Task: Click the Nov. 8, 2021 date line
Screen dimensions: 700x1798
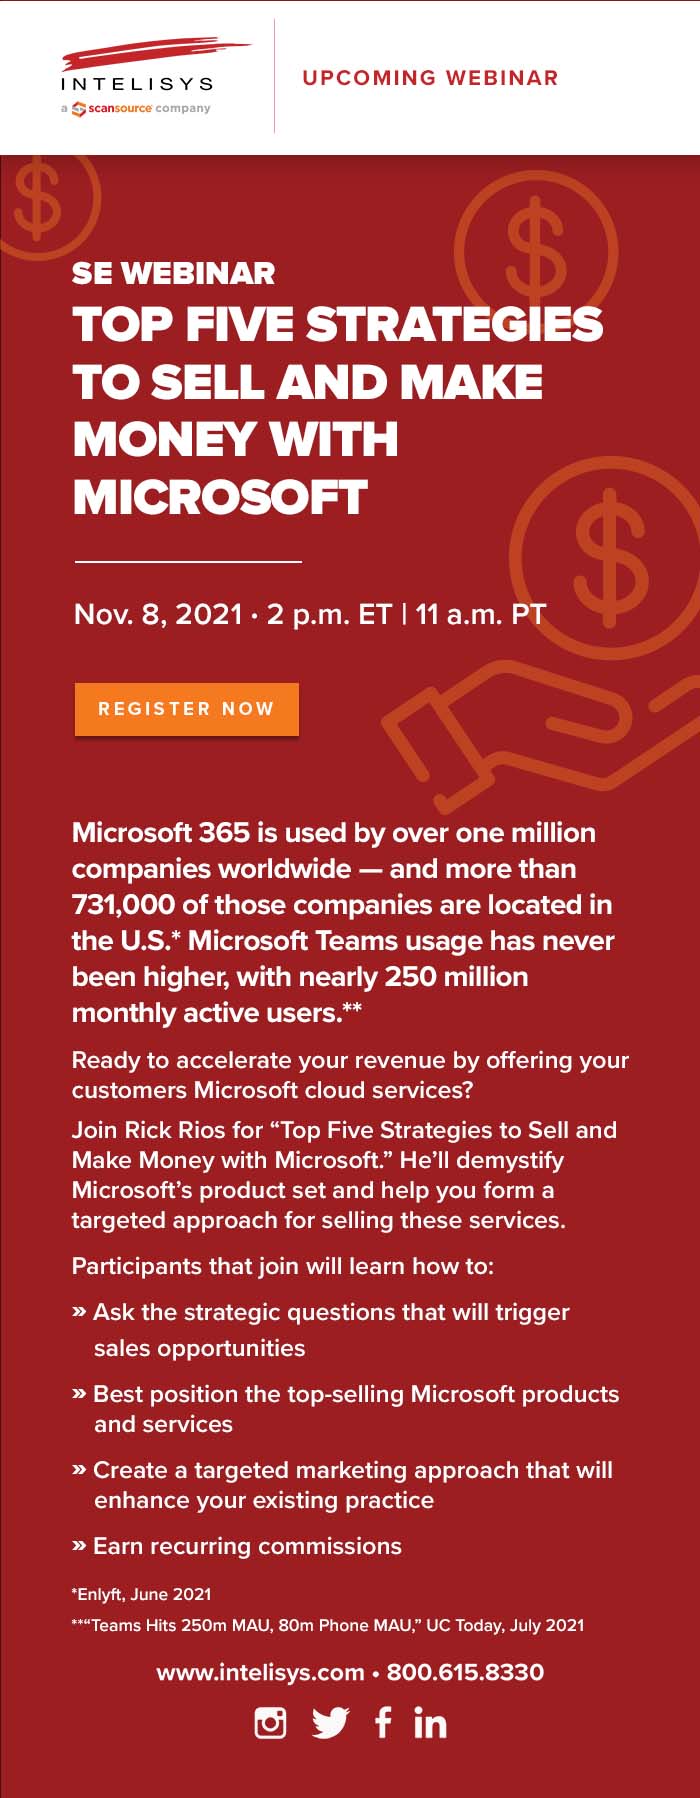Action: coord(310,613)
